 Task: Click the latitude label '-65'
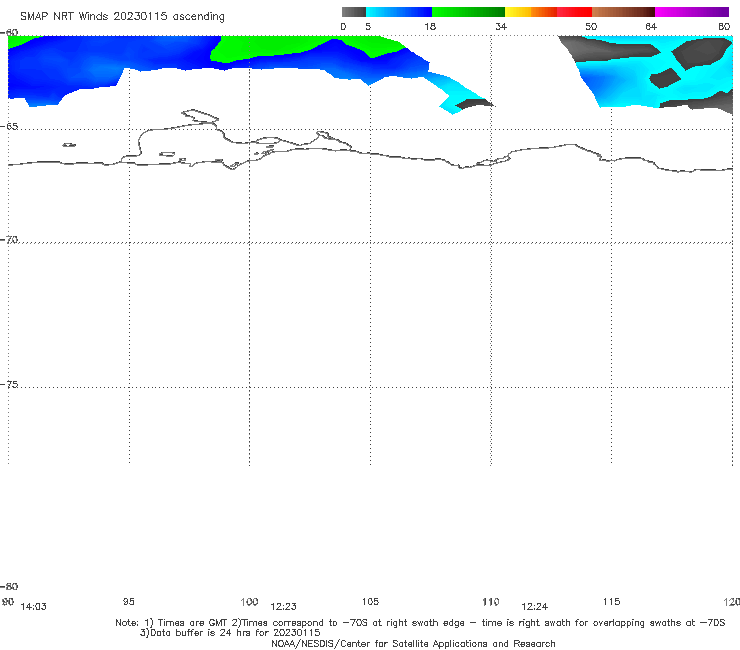9,127
